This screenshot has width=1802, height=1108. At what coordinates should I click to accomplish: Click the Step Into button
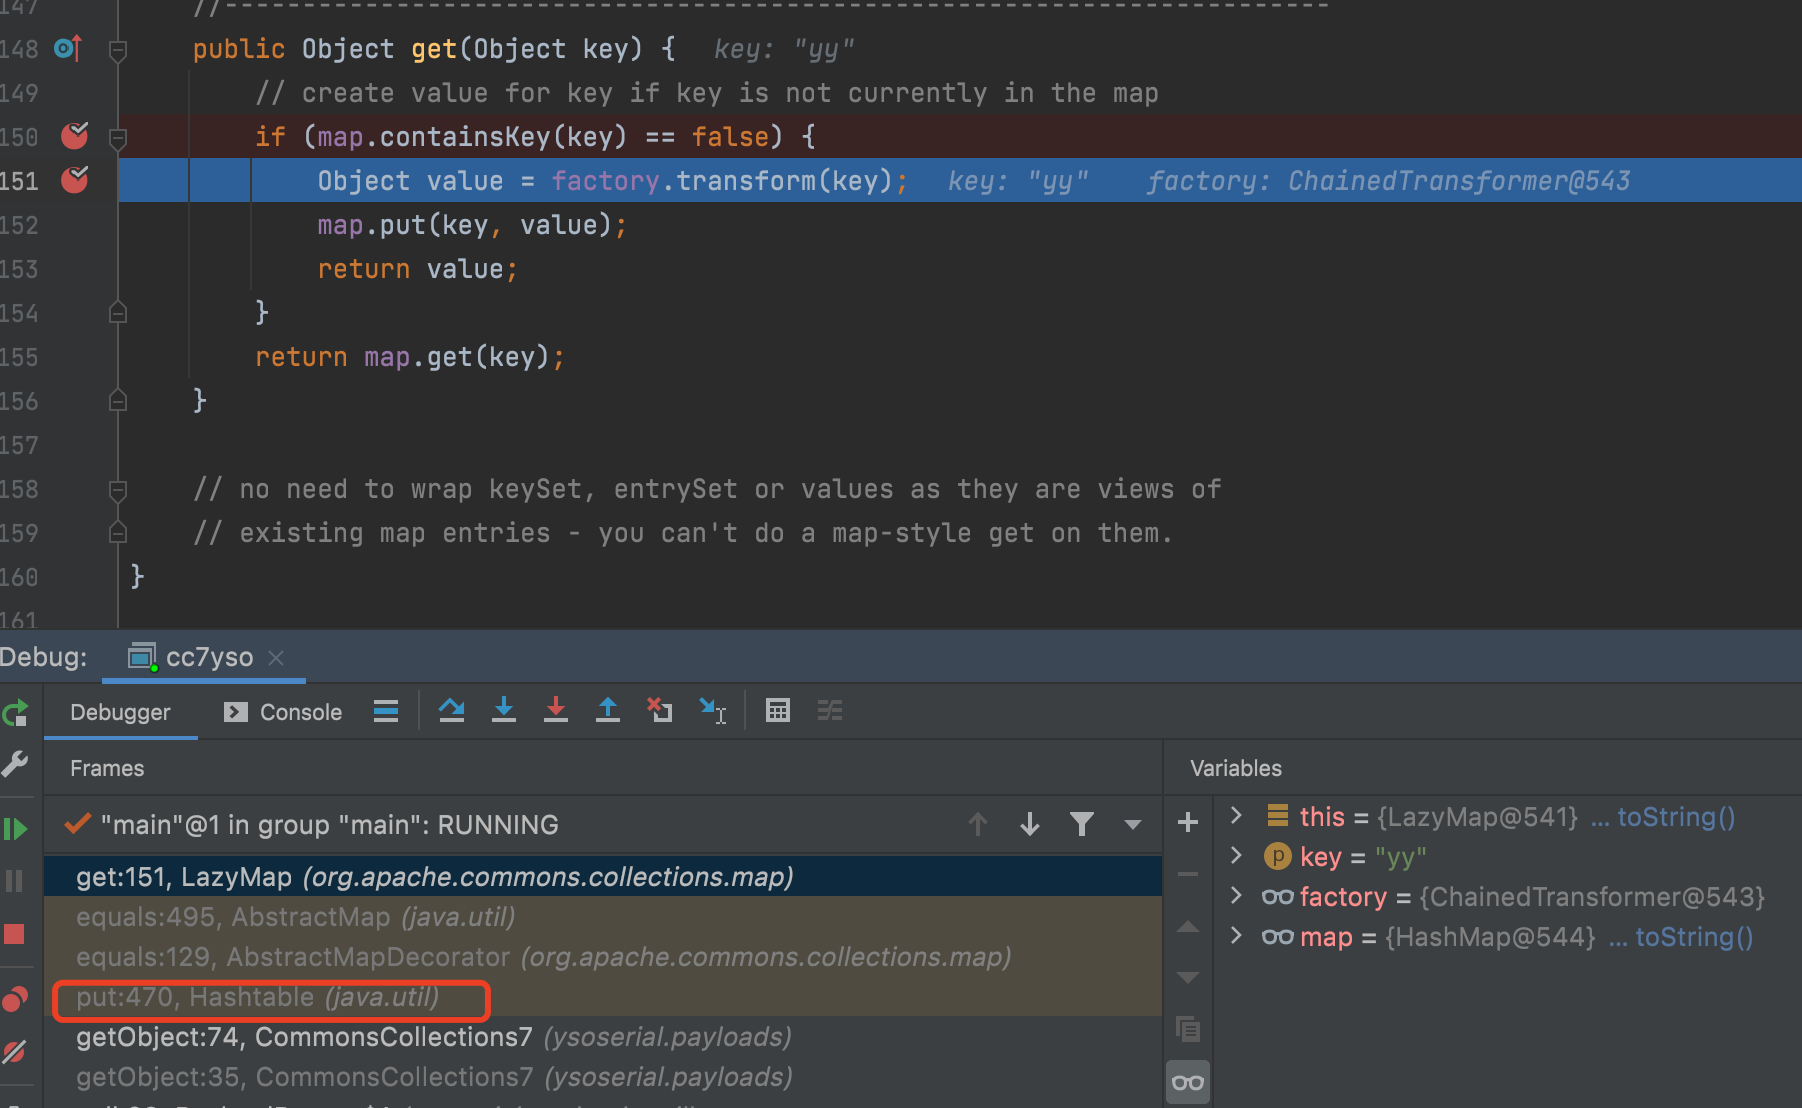pos(504,711)
